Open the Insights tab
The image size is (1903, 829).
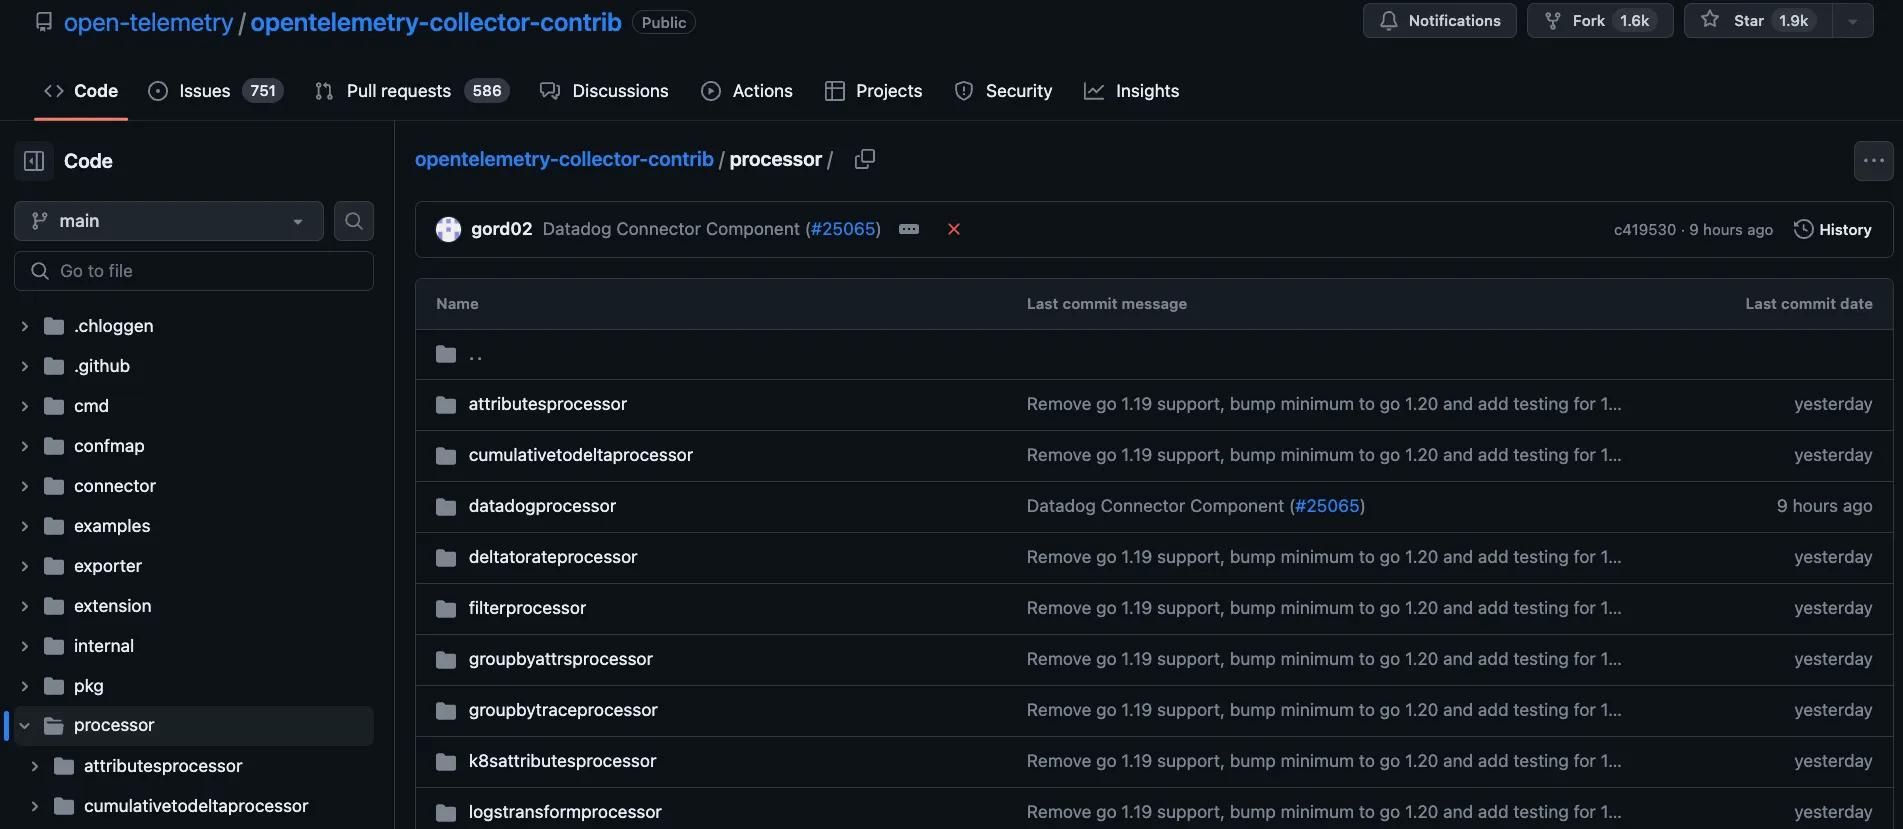click(1131, 91)
